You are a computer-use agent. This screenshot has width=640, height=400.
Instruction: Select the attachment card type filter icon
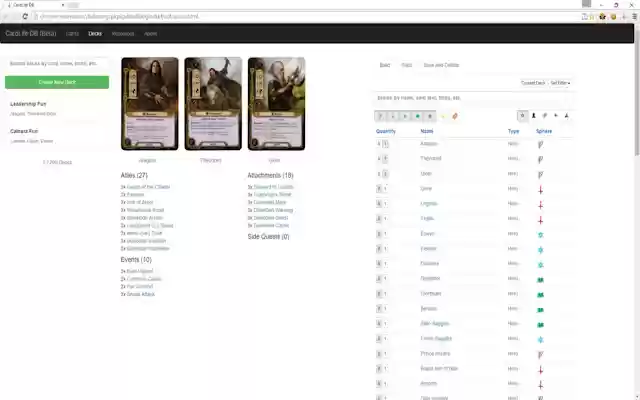click(x=544, y=116)
